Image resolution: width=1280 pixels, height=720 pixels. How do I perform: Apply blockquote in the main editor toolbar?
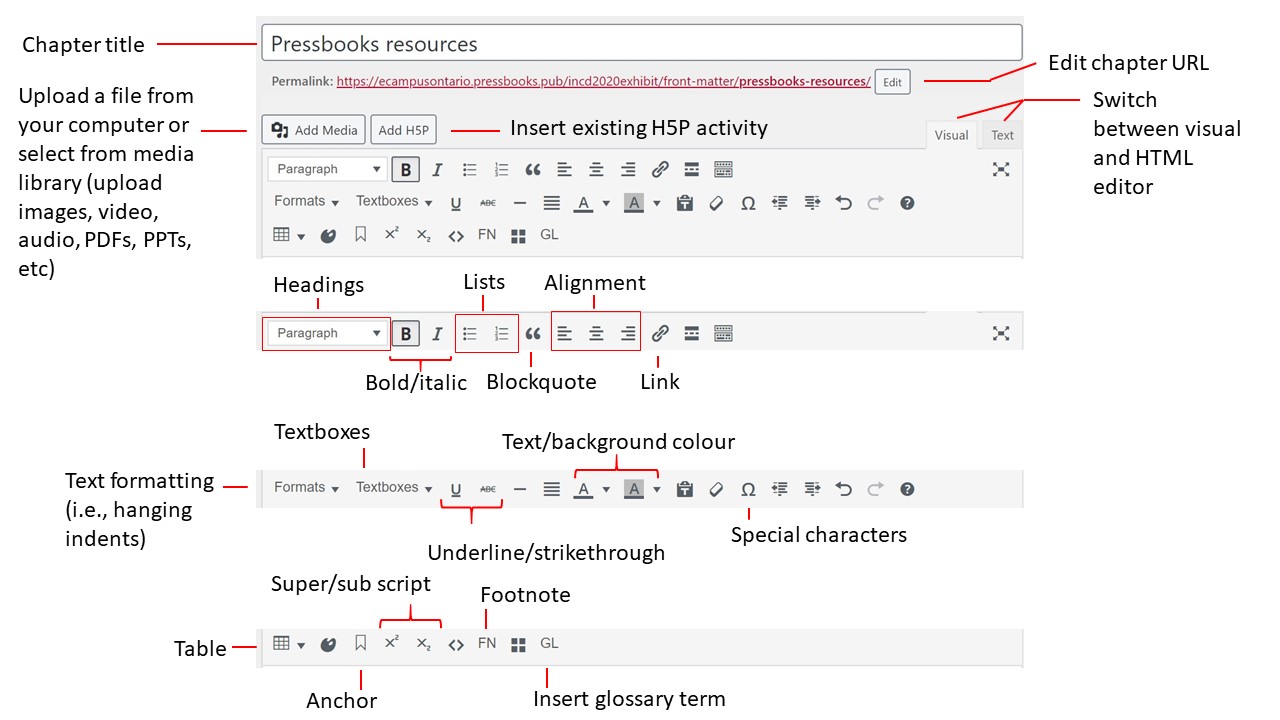click(x=533, y=169)
